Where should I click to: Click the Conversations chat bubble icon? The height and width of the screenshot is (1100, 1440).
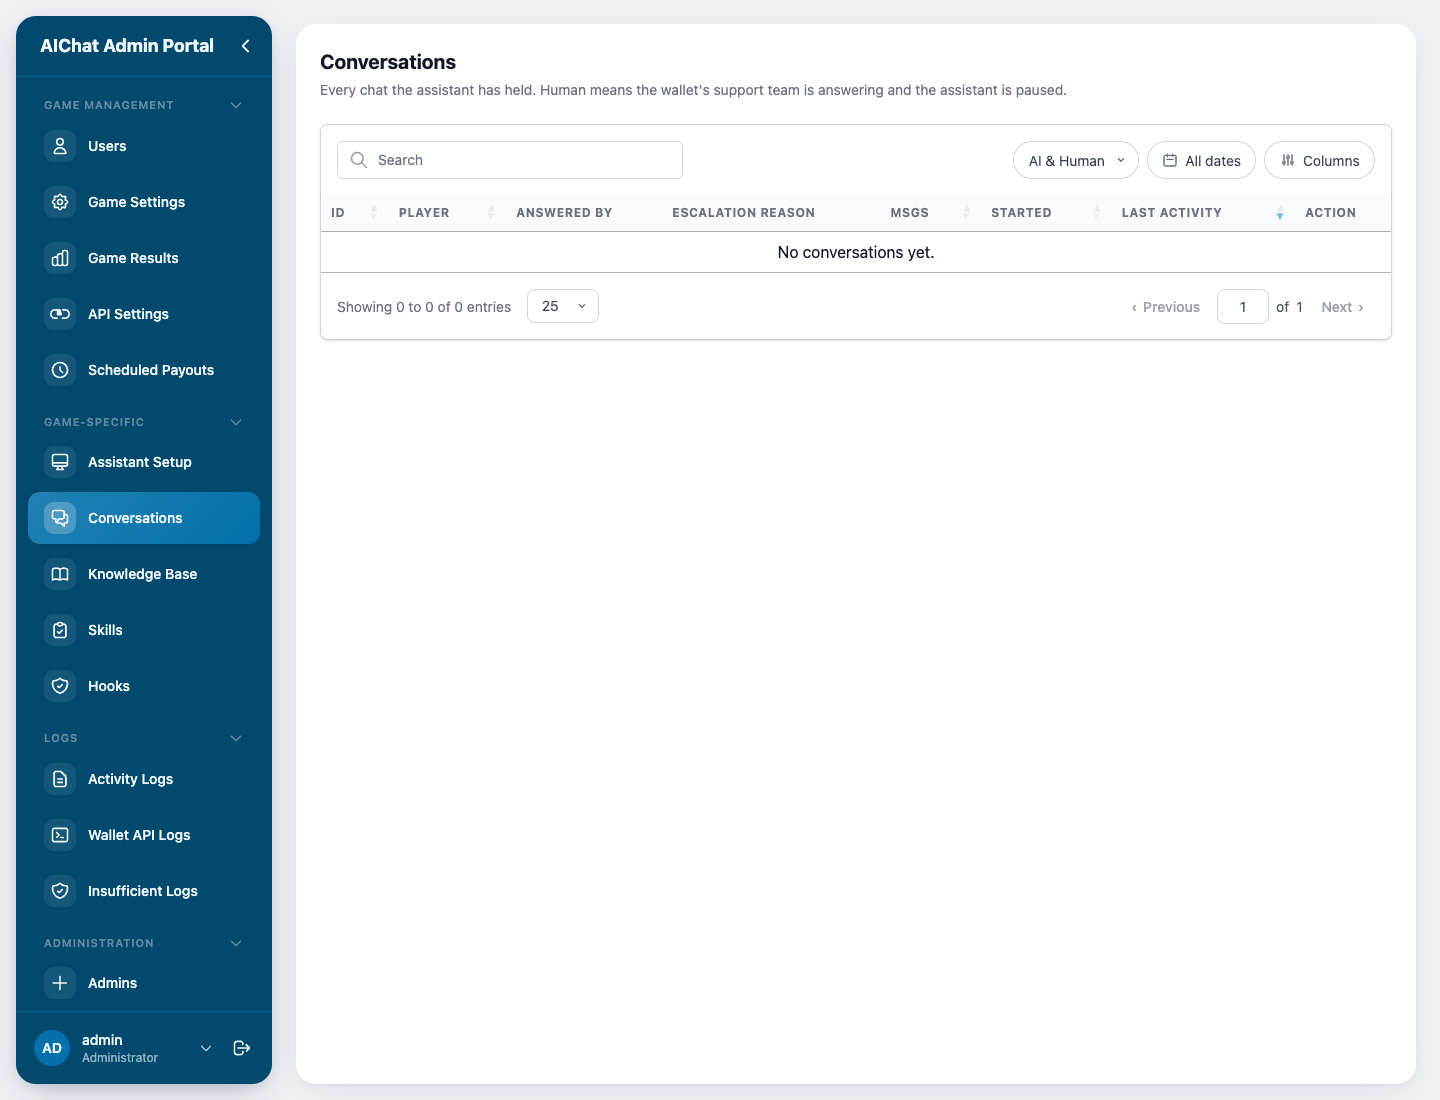pos(60,518)
